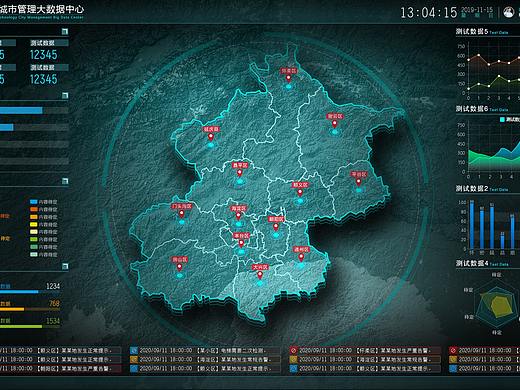Click the cyan legend swatch in 测试数据6 chart

502,119
